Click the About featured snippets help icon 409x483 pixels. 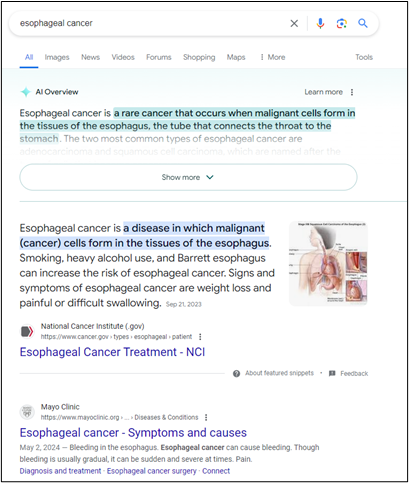coord(236,374)
